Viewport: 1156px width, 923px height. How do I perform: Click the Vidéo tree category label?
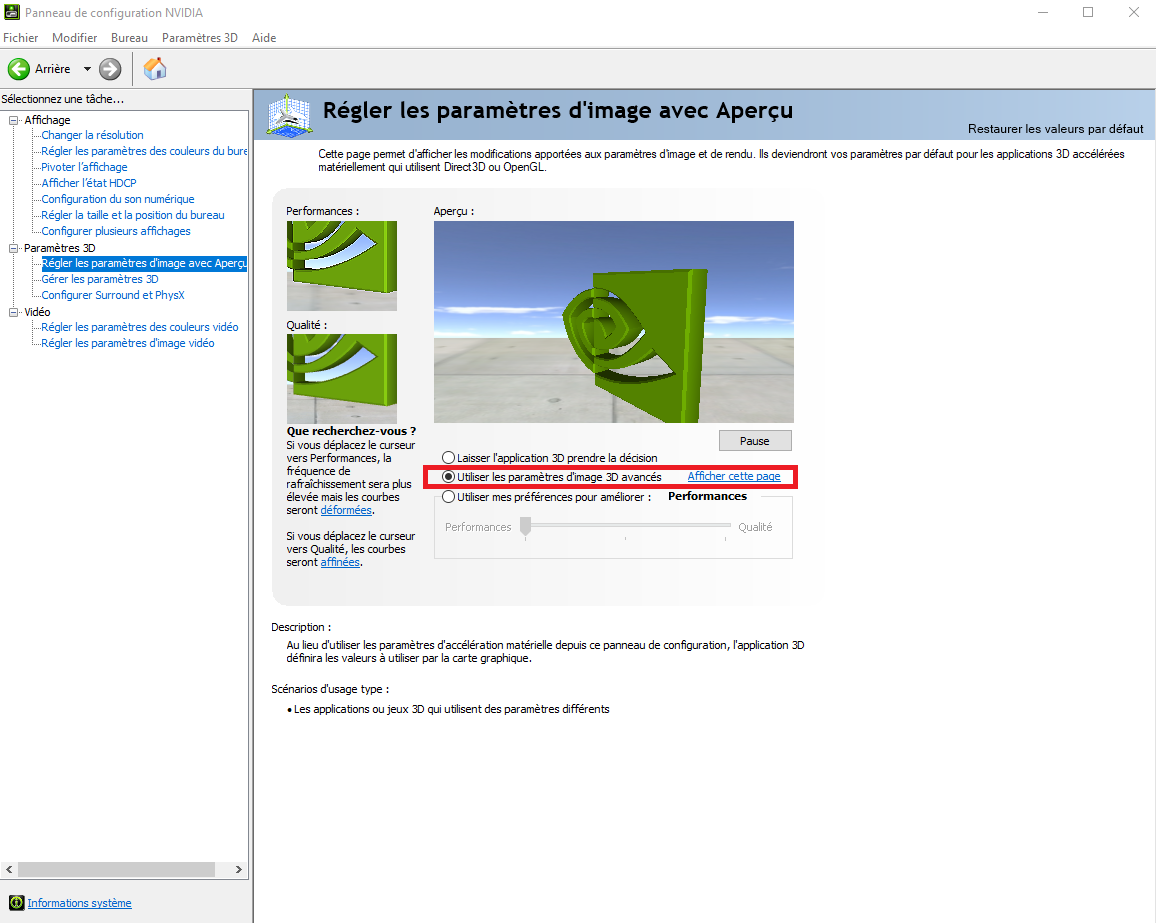coord(37,313)
